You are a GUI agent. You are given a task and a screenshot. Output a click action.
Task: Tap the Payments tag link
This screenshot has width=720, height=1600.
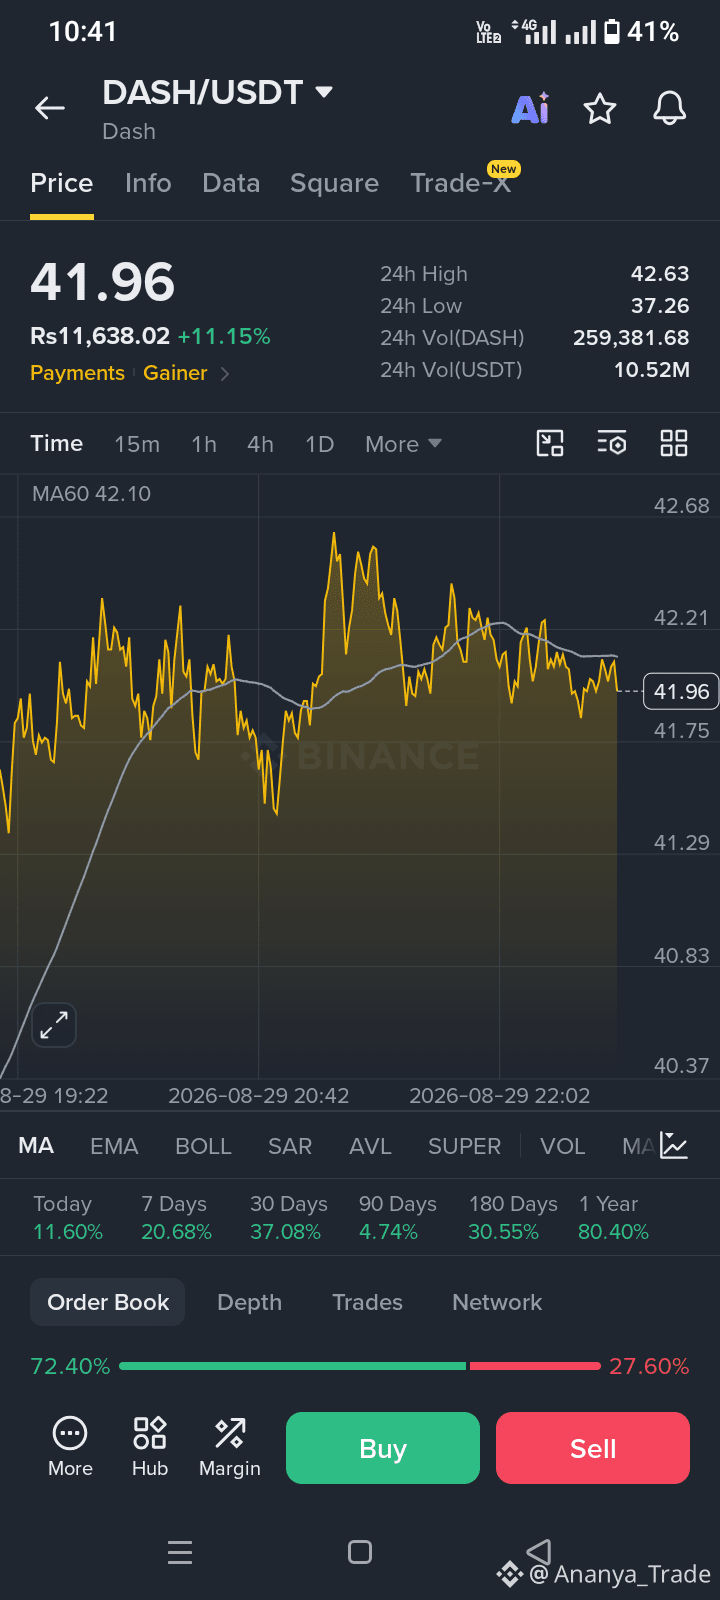77,373
